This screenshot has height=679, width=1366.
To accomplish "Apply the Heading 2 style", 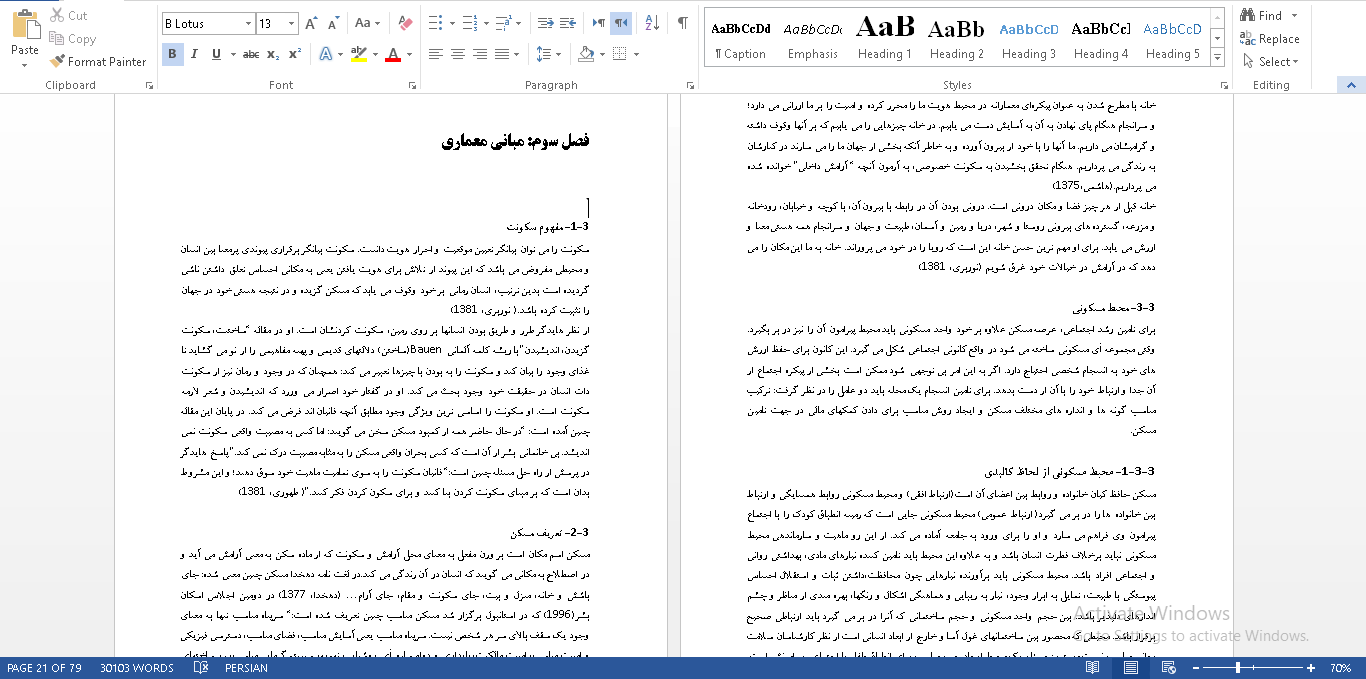I will pos(957,40).
